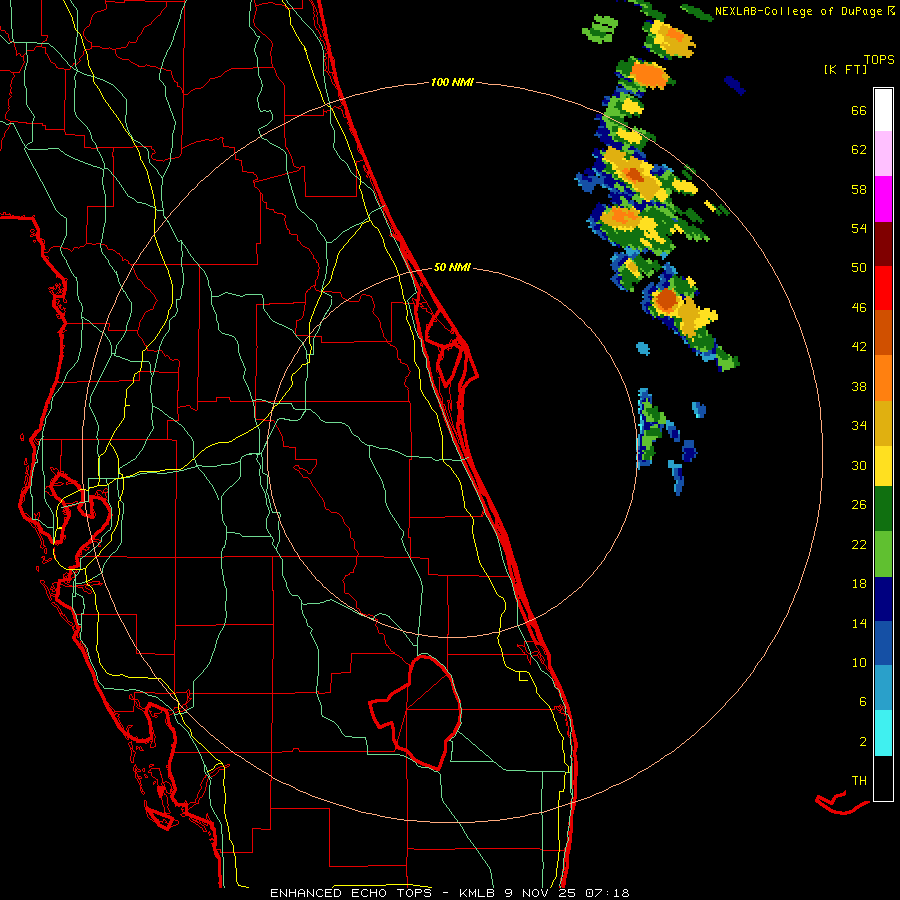Click the "62" scale label
Viewport: 900px width, 900px height.
(x=859, y=150)
